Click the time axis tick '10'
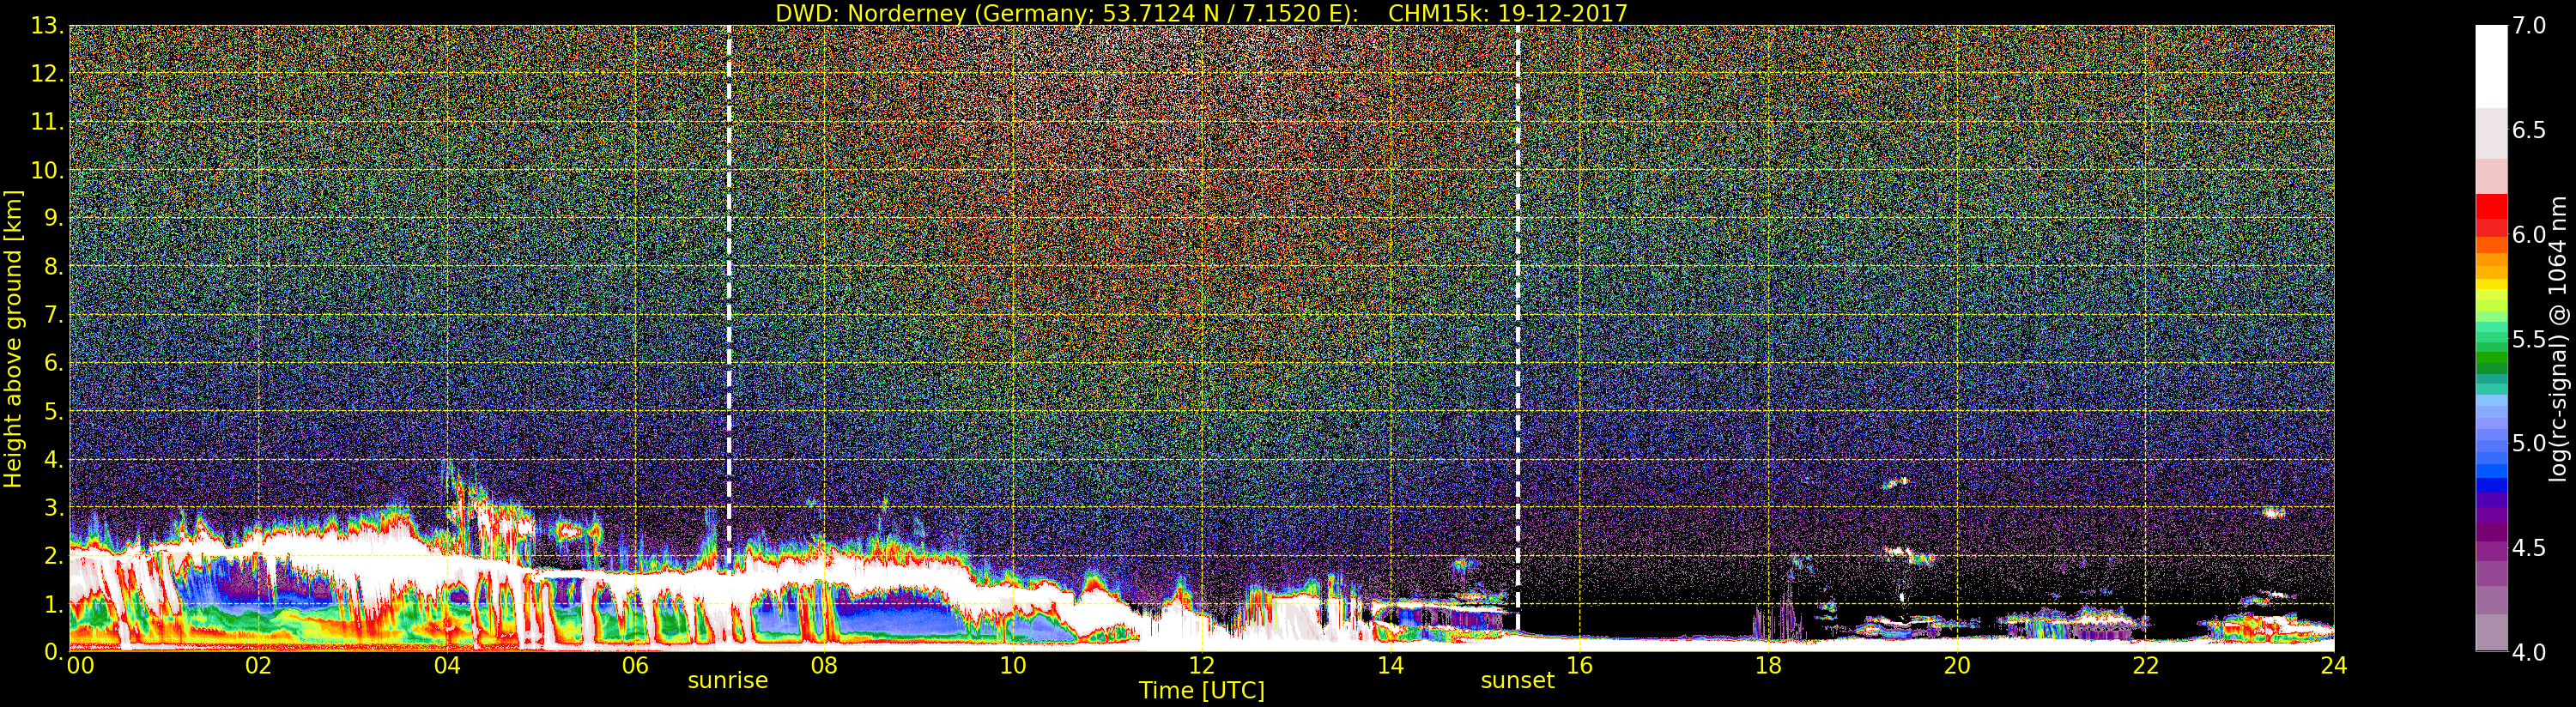 pos(1013,665)
